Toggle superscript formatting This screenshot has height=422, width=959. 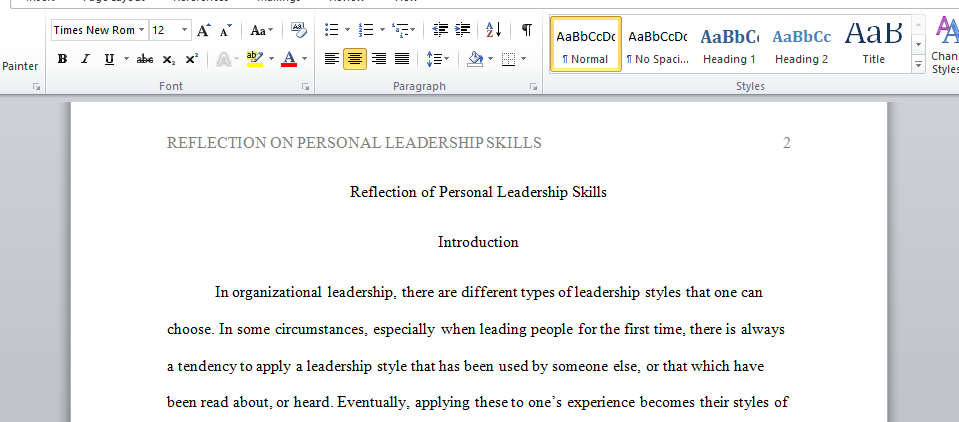coord(191,59)
